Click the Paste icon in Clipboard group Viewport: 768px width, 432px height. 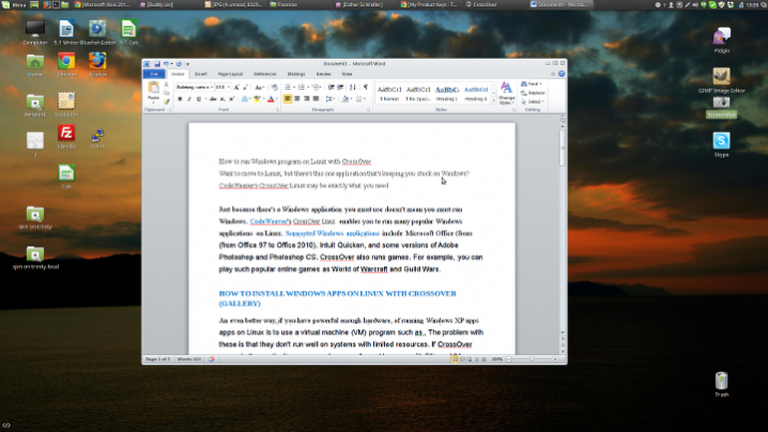point(154,92)
